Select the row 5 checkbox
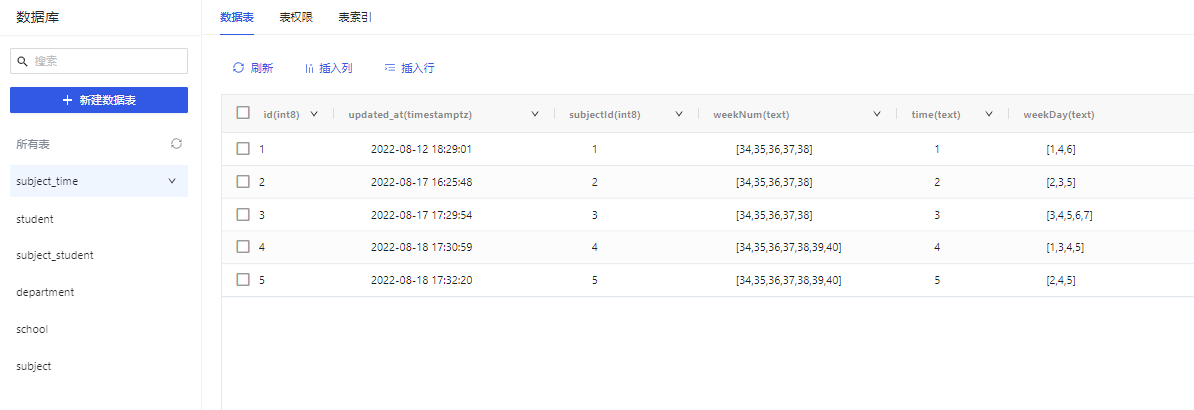Viewport: 1194px width, 410px height. [243, 280]
